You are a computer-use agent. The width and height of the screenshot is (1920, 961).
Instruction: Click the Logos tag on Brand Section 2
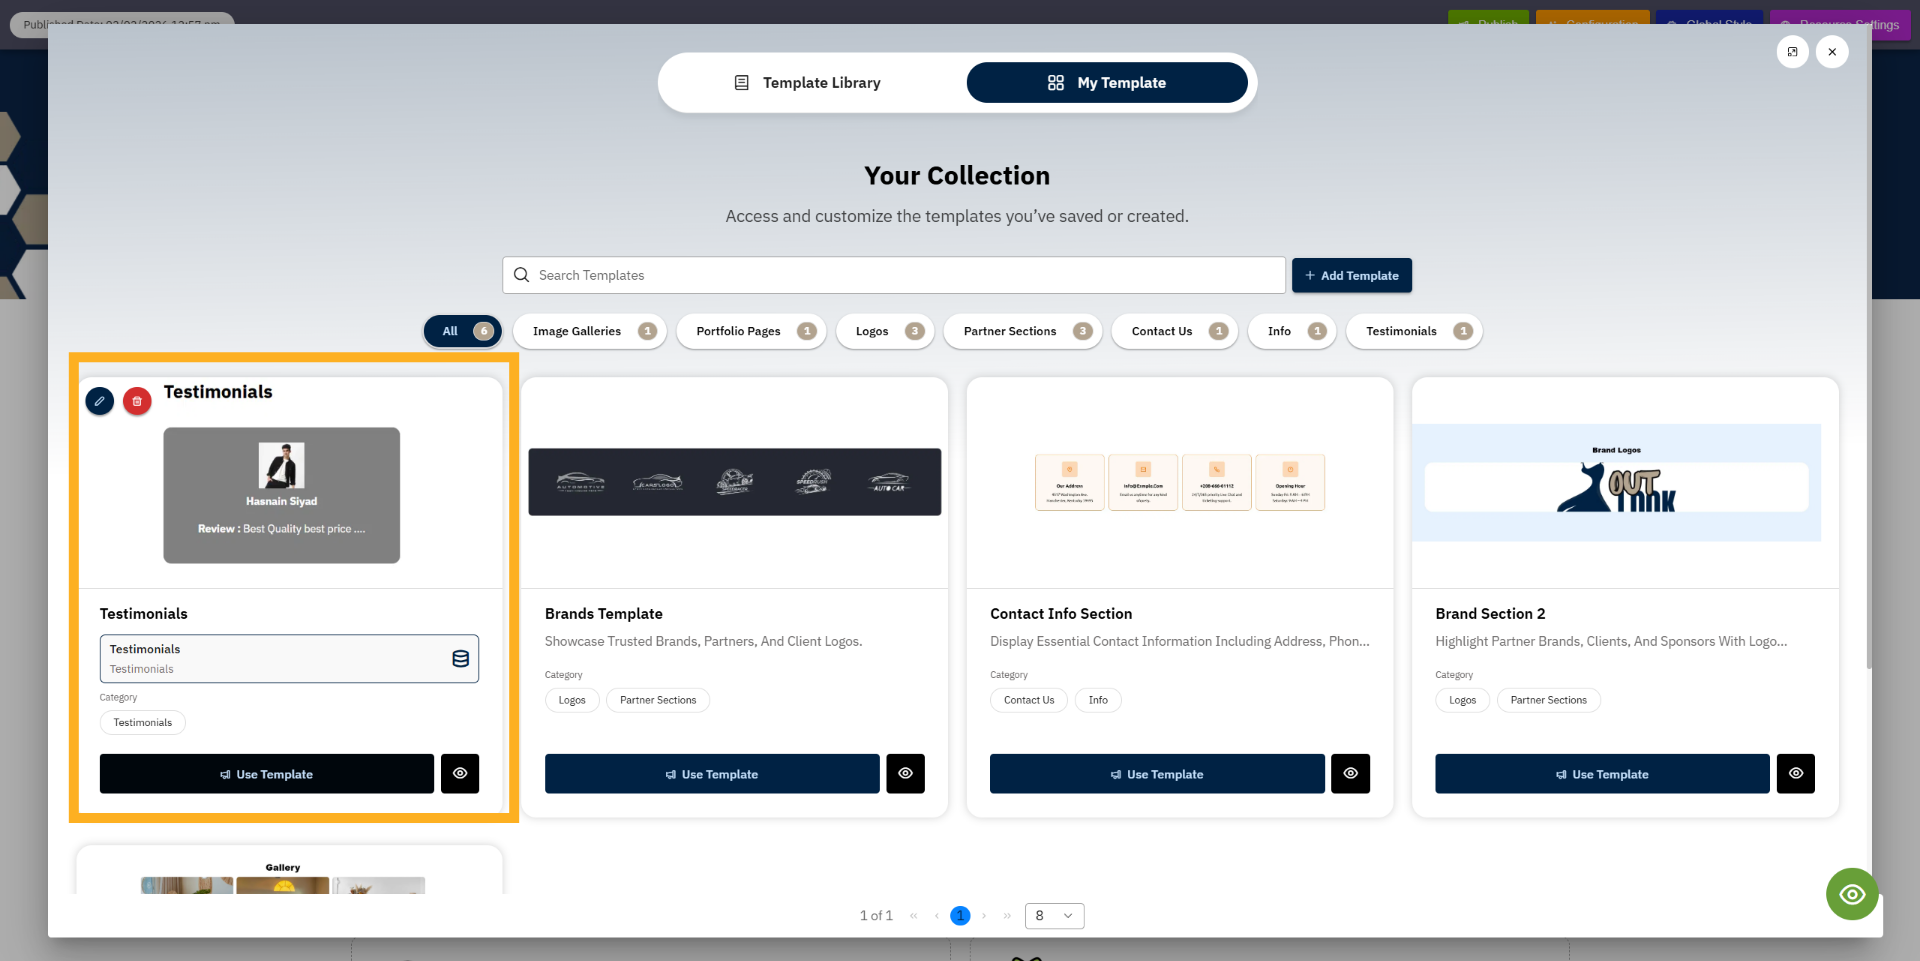click(x=1462, y=700)
